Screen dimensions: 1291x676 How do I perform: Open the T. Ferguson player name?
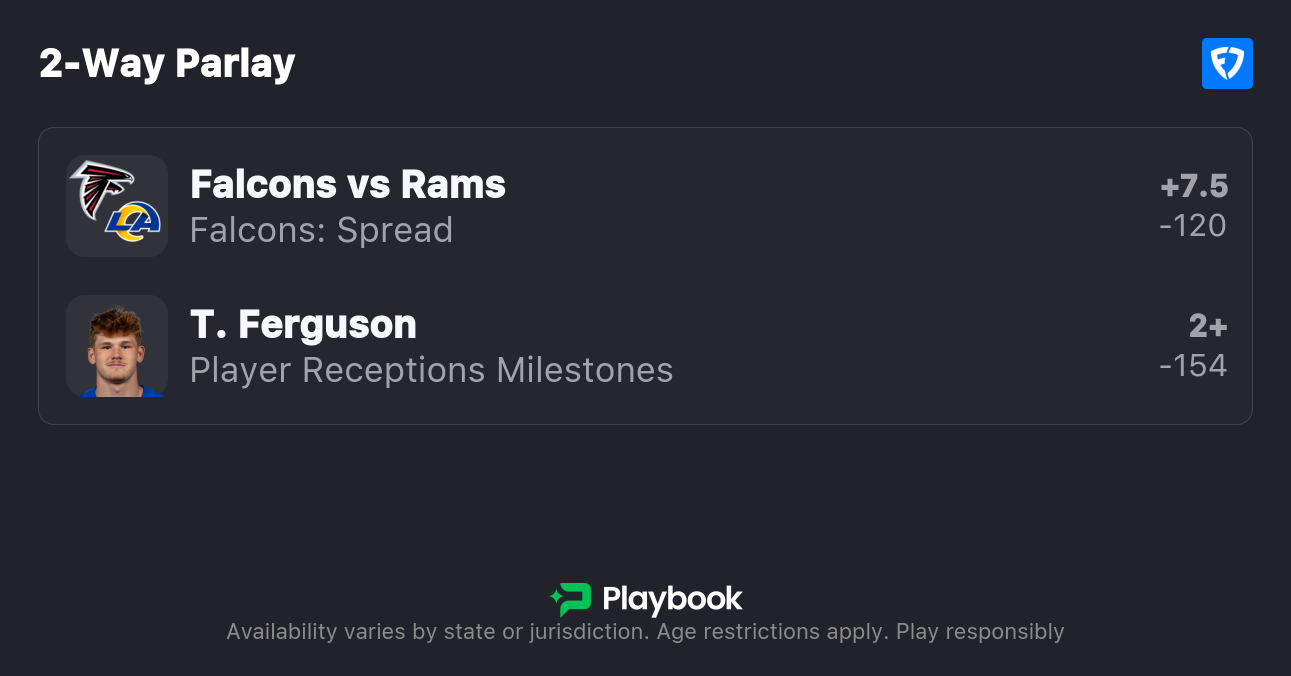click(x=303, y=324)
